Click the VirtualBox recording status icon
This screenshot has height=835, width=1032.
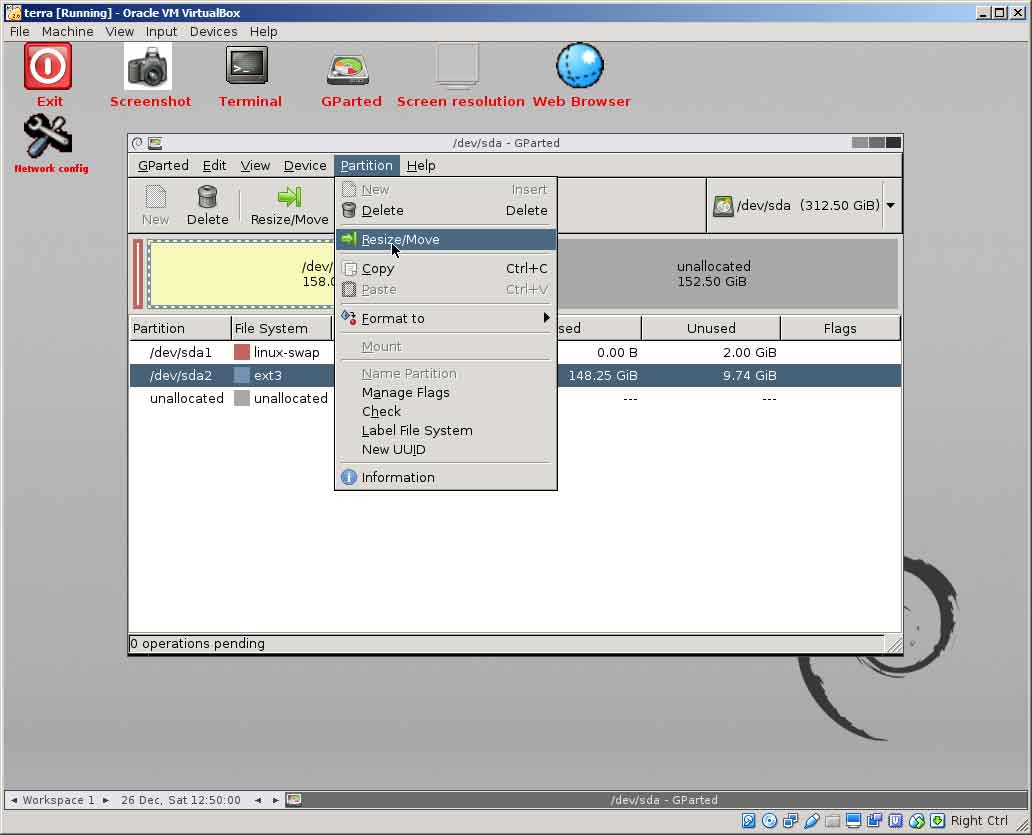coord(875,821)
